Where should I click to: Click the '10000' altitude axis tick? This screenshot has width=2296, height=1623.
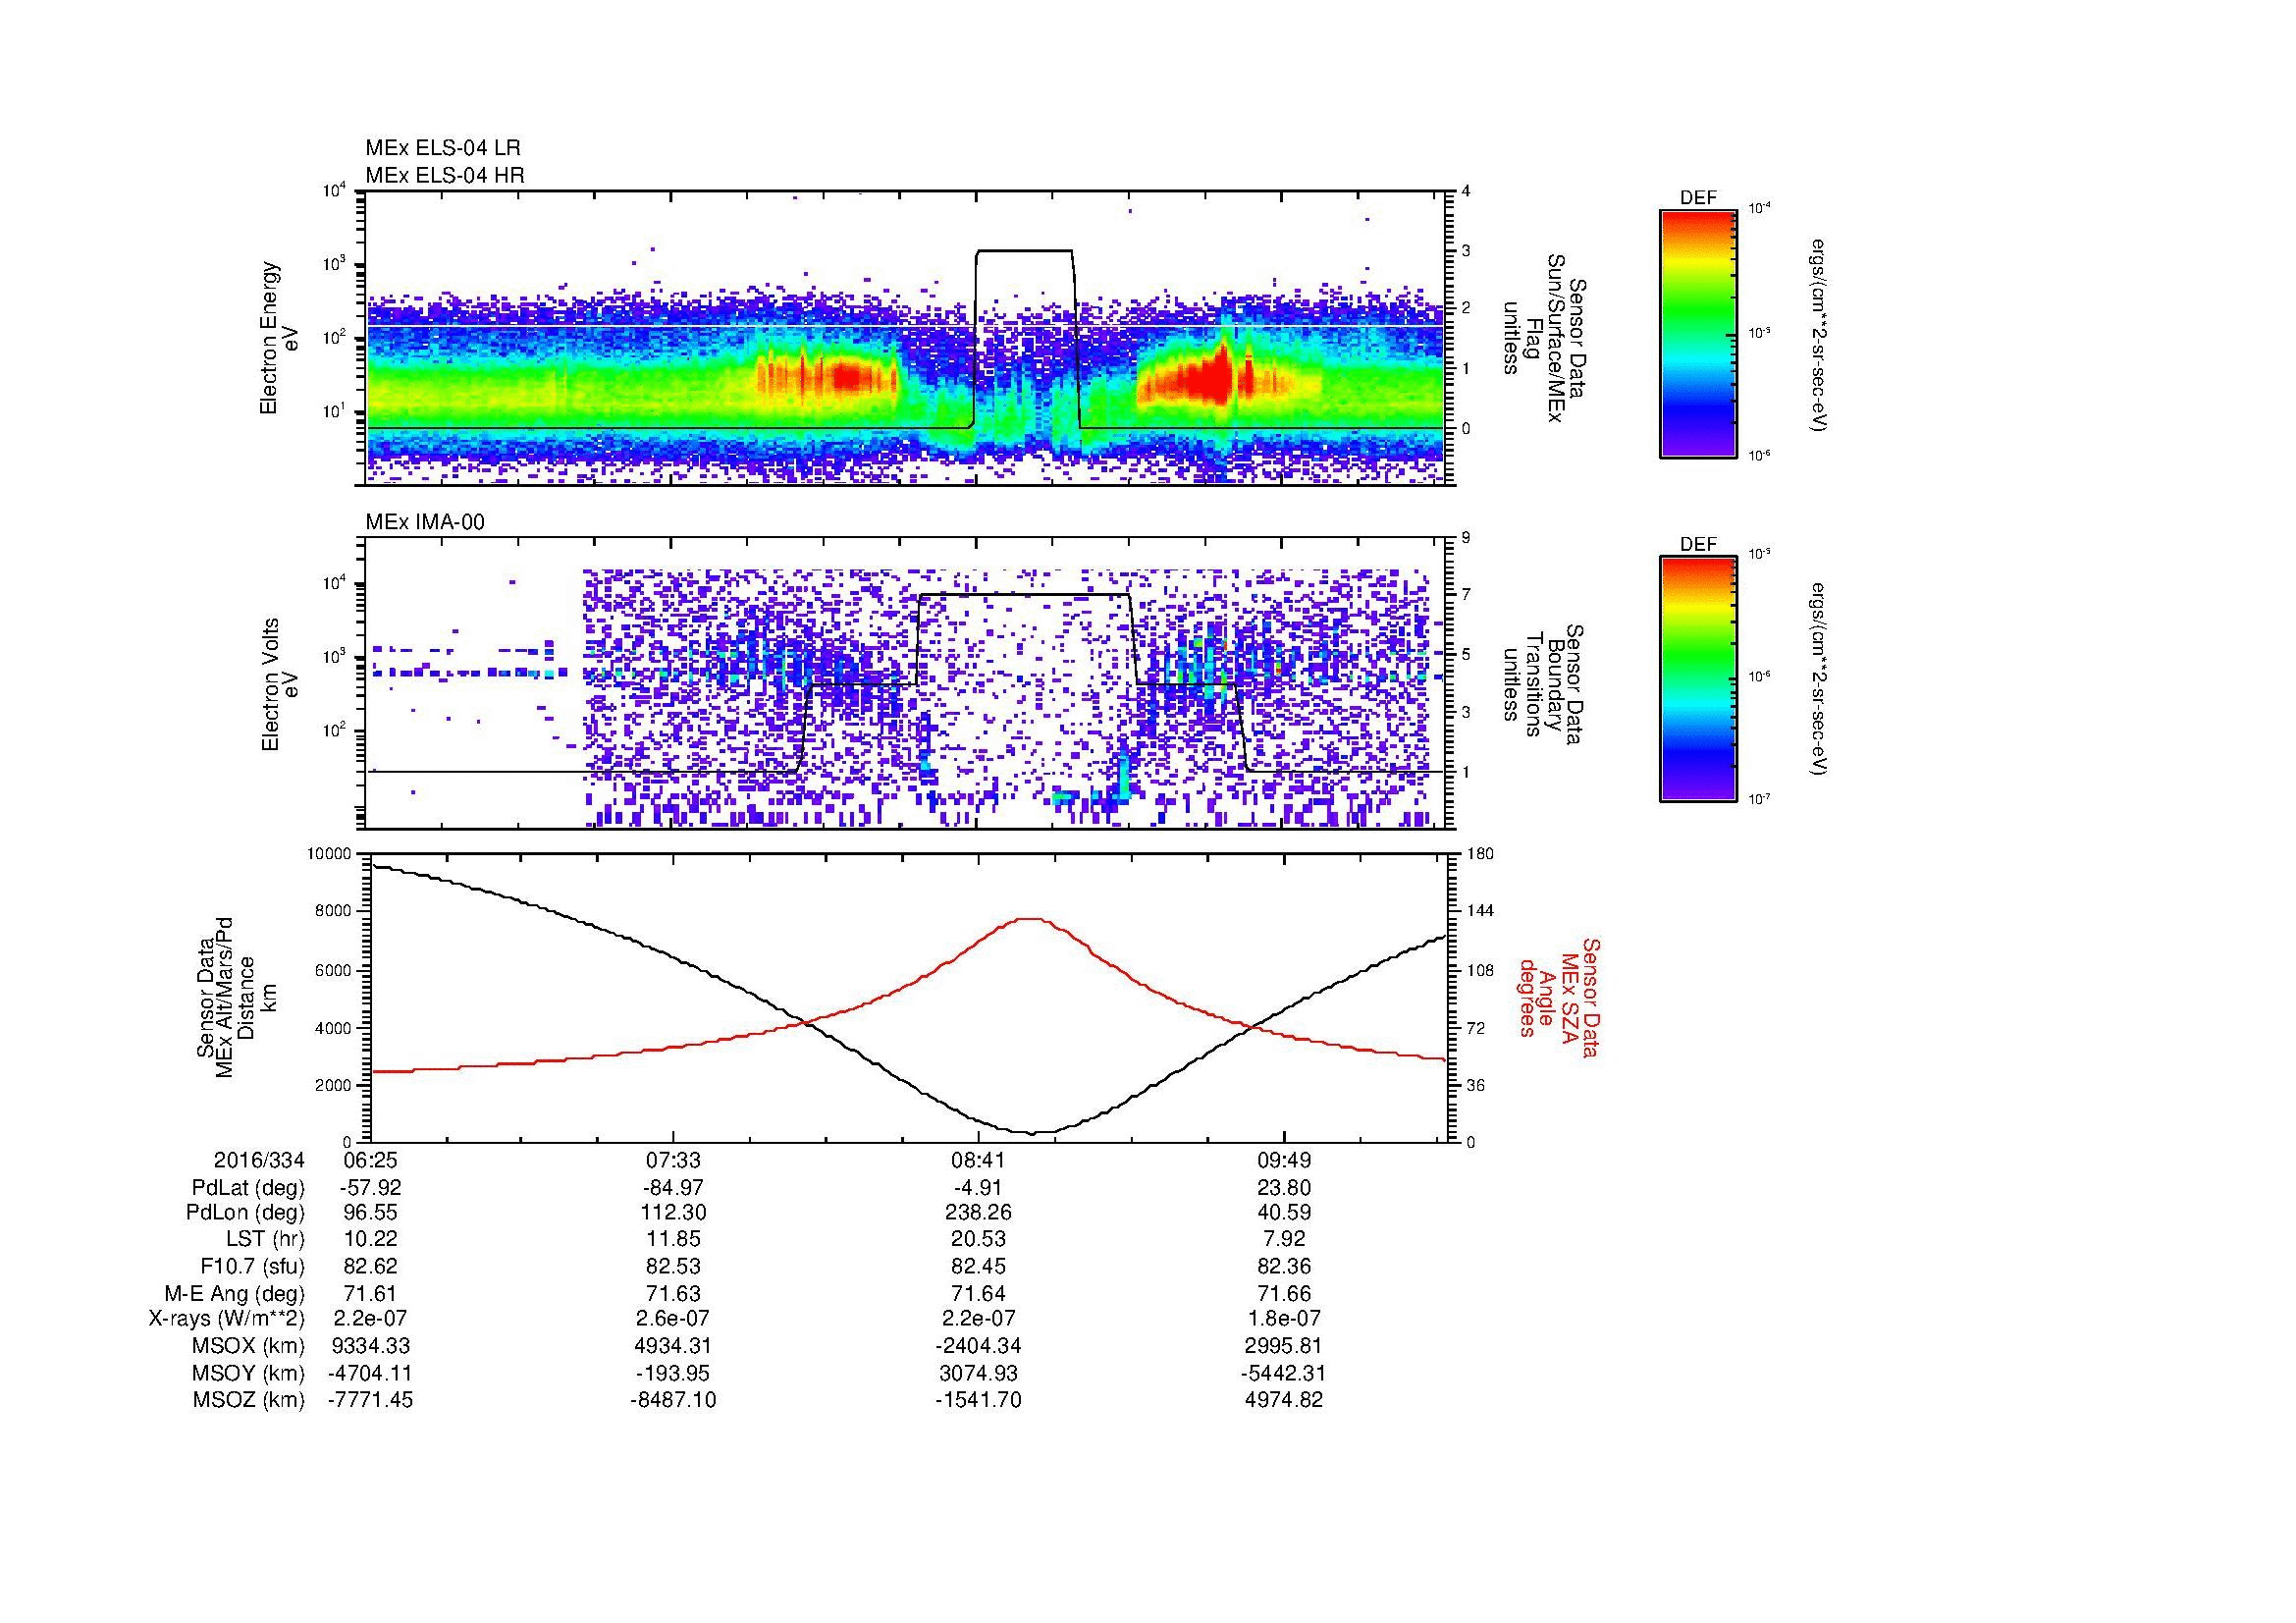(329, 854)
